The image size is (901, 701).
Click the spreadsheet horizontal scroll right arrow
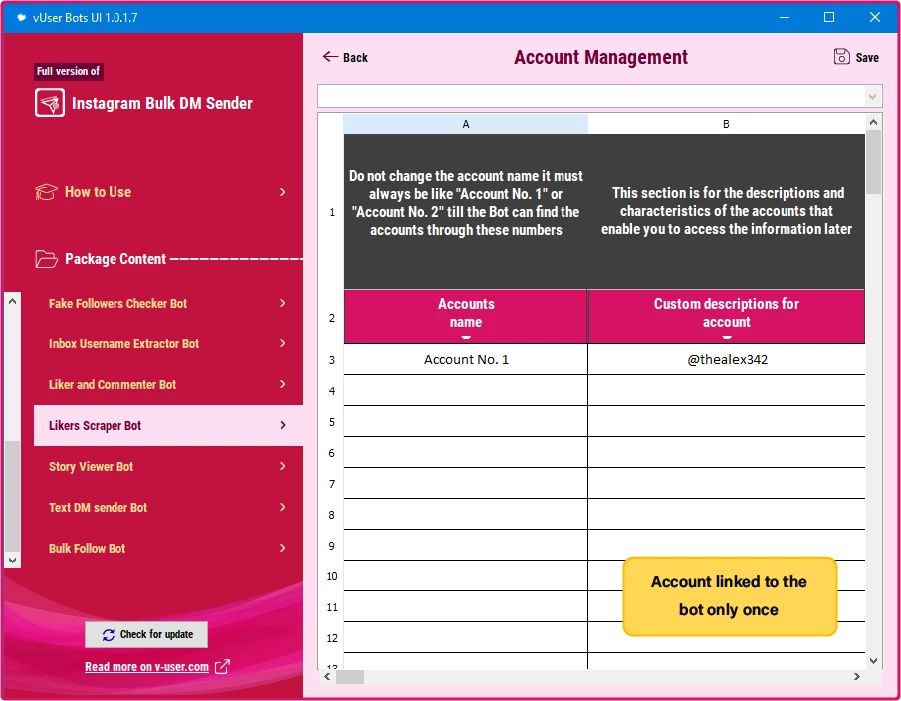pos(857,676)
